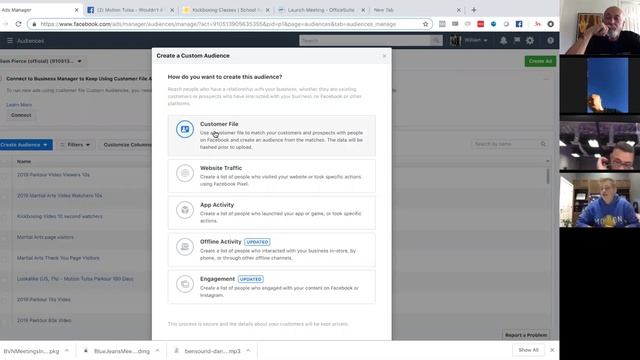The image size is (640, 360).
Task: Open a new Chrome tab with plus
Action: tap(473, 10)
